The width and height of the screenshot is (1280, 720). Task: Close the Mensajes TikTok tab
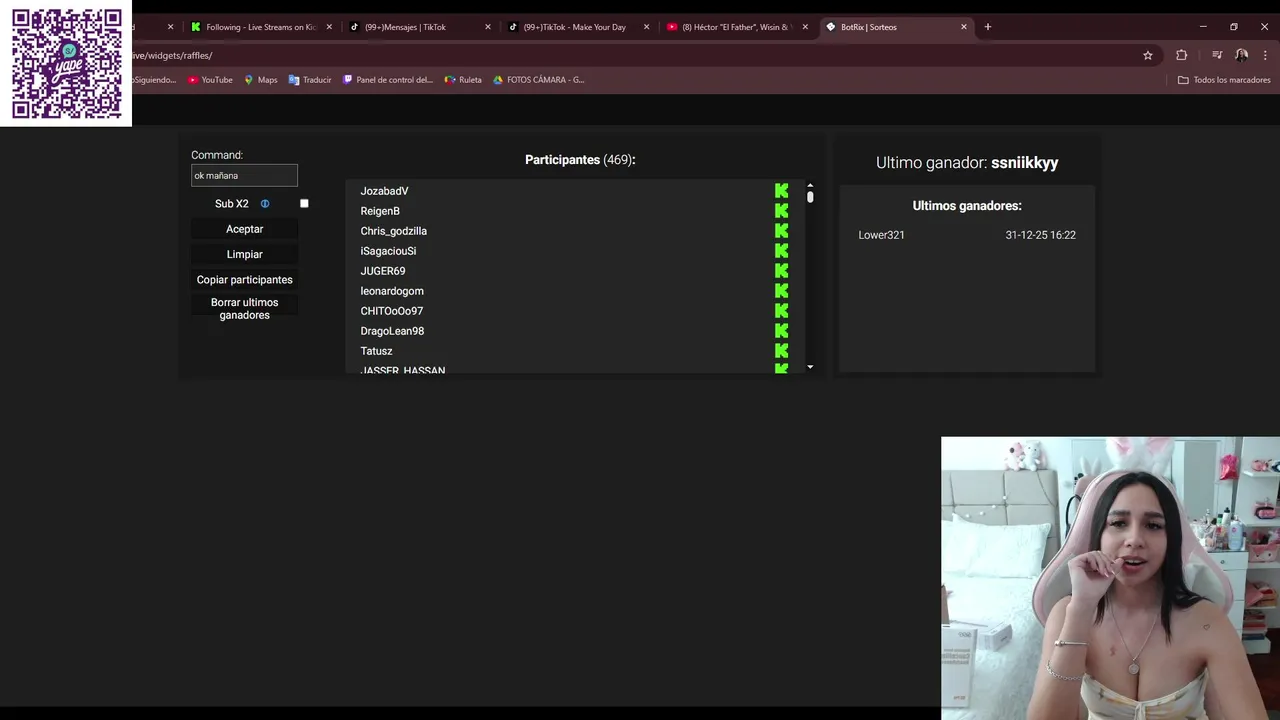click(x=488, y=27)
